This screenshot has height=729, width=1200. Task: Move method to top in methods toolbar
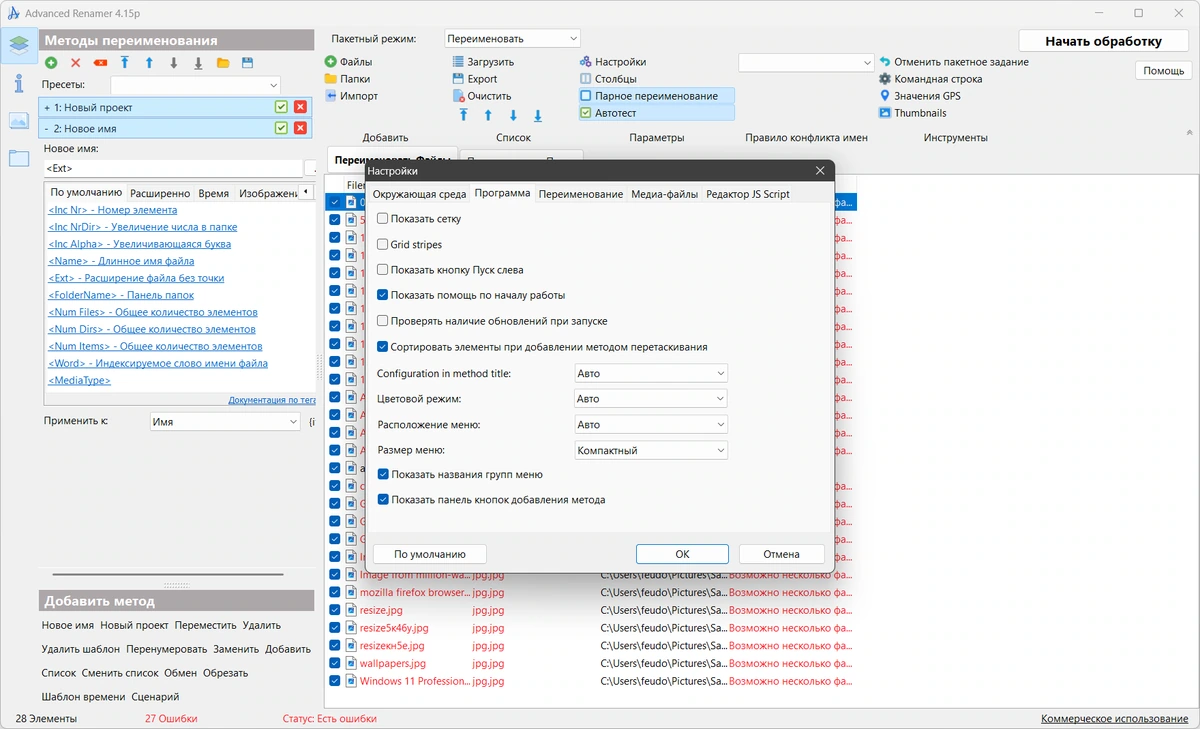(x=125, y=63)
